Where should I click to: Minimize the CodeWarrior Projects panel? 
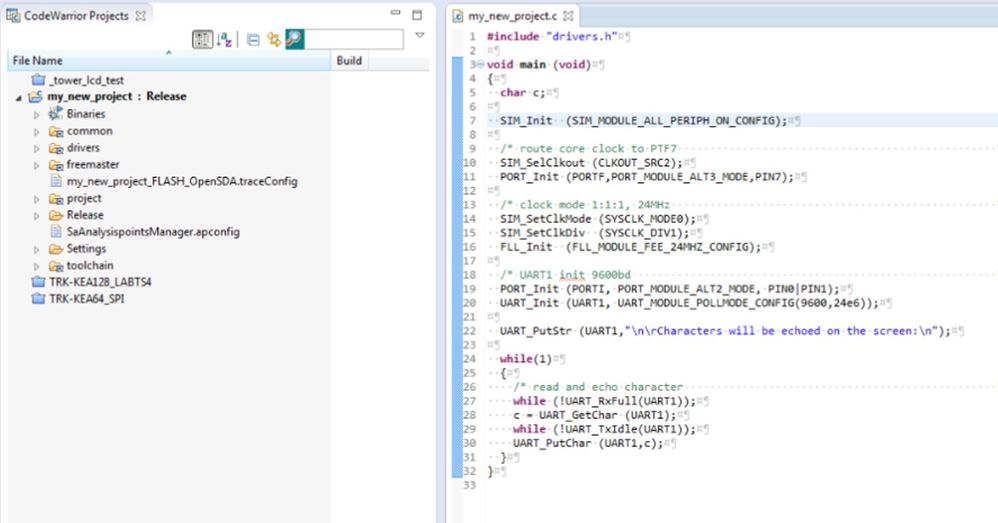pos(395,13)
